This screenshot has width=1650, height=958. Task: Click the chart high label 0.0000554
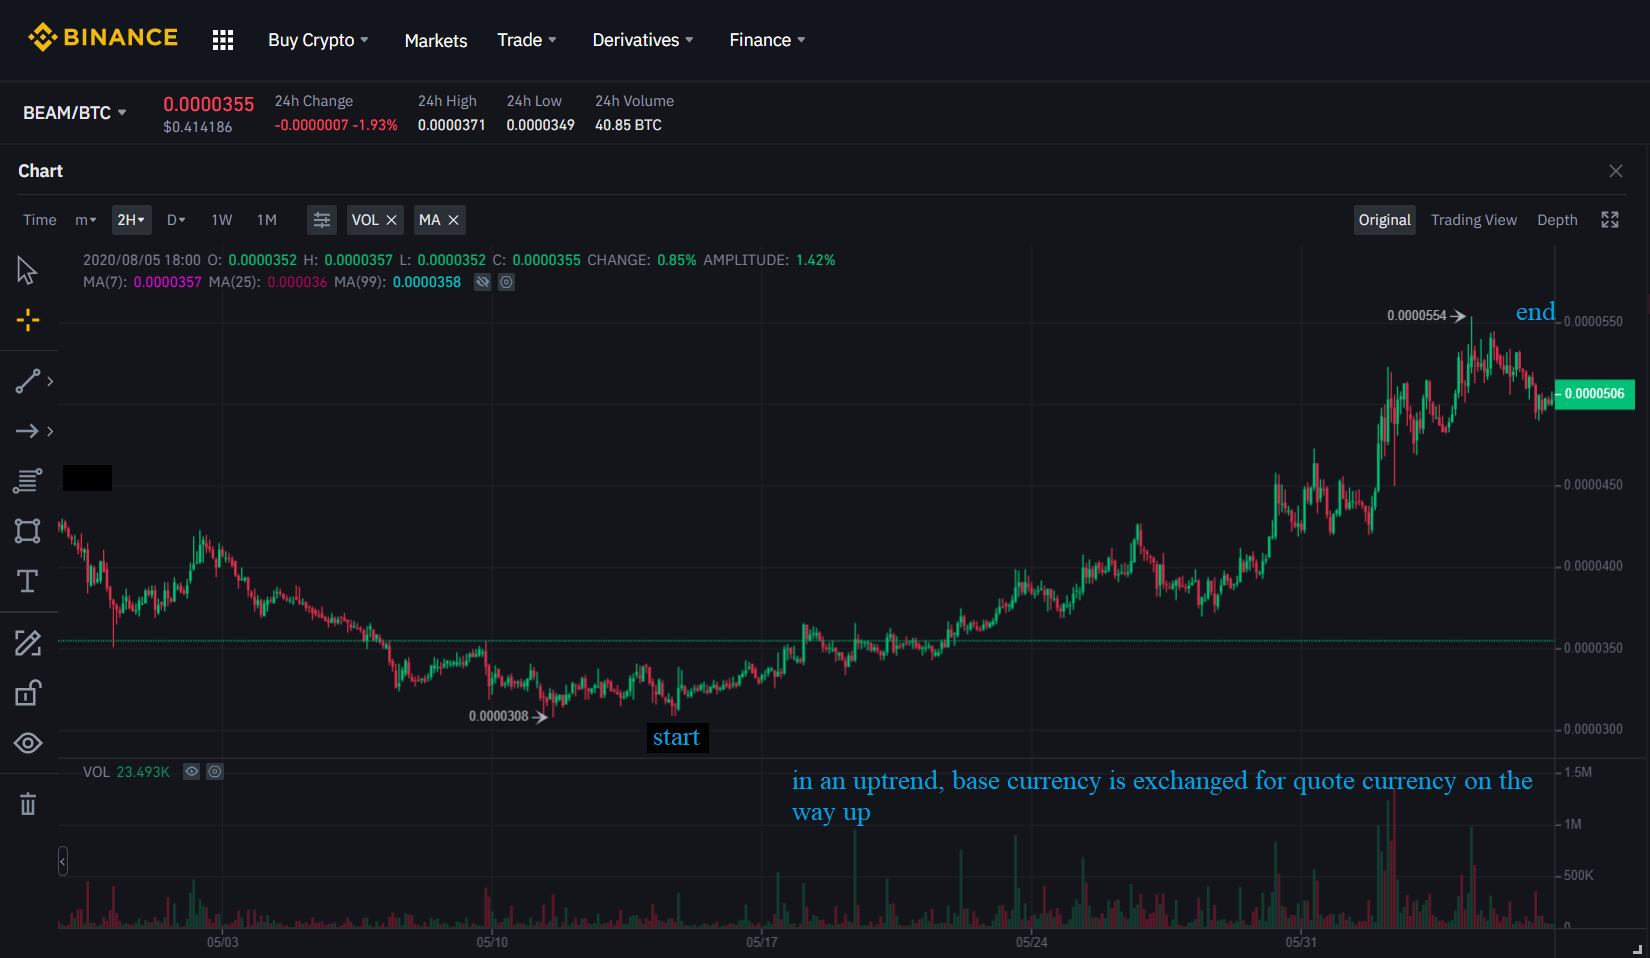1417,316
